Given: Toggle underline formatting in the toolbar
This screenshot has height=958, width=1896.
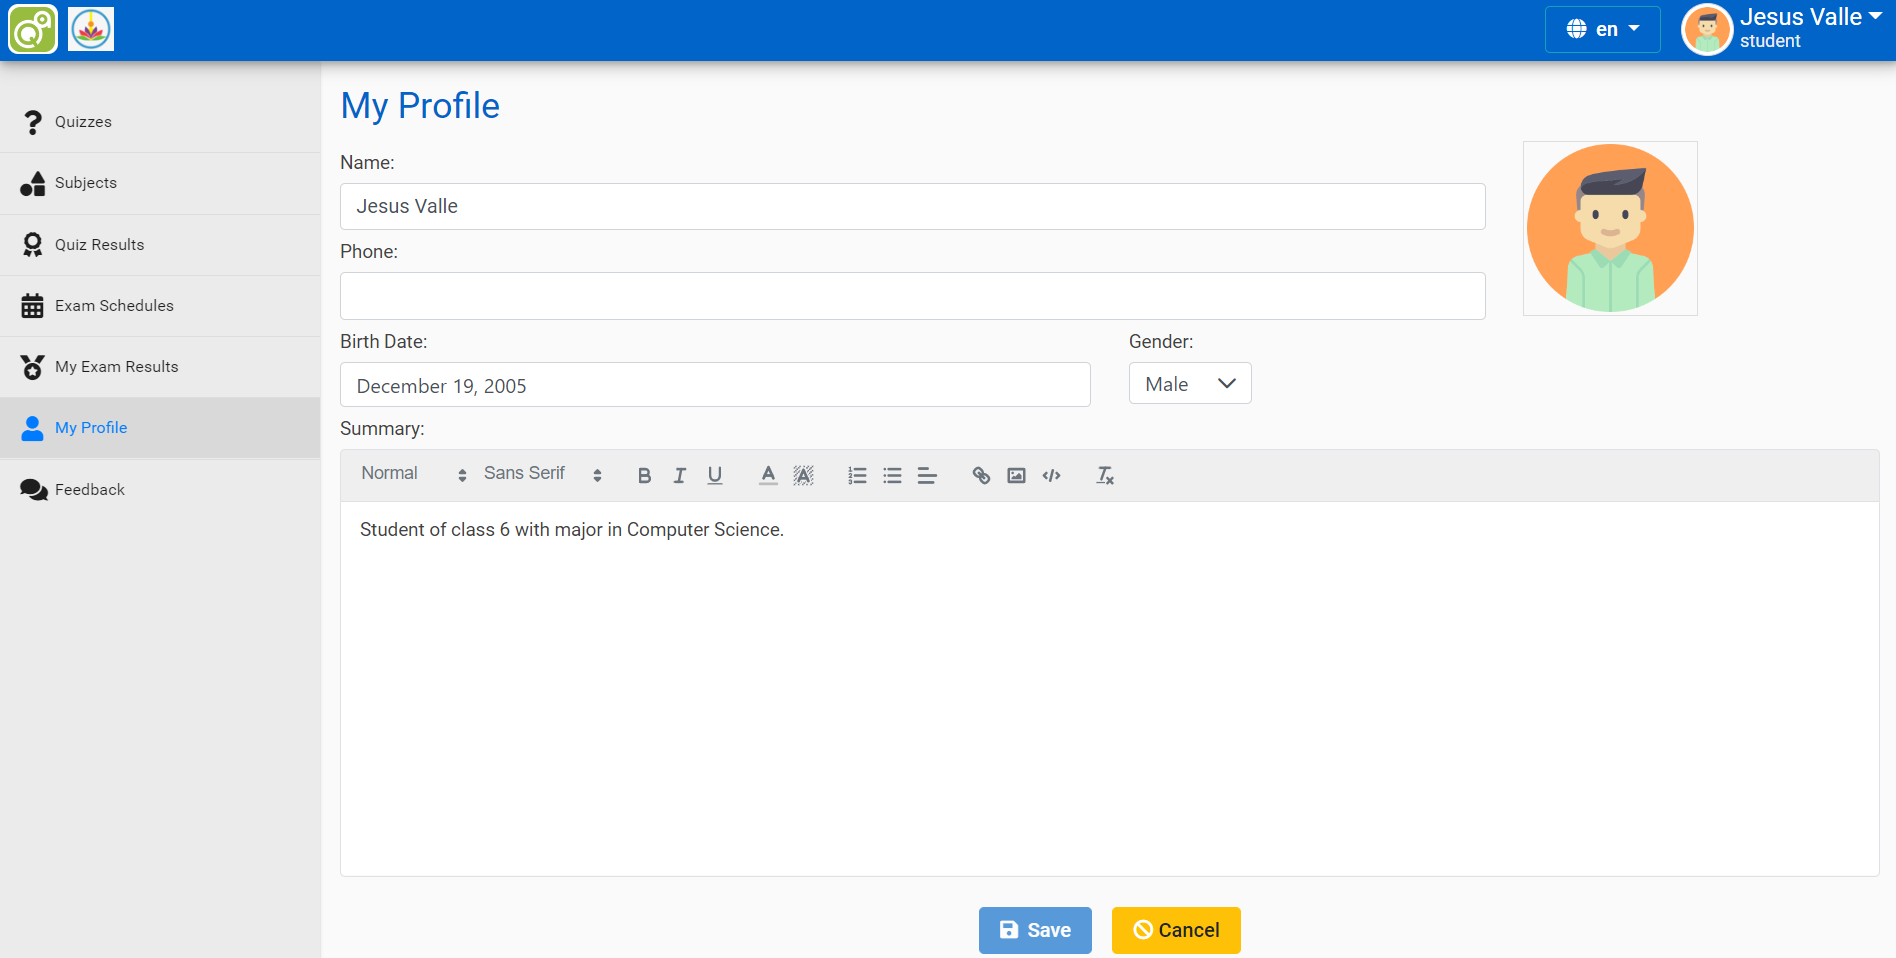Looking at the screenshot, I should 715,476.
